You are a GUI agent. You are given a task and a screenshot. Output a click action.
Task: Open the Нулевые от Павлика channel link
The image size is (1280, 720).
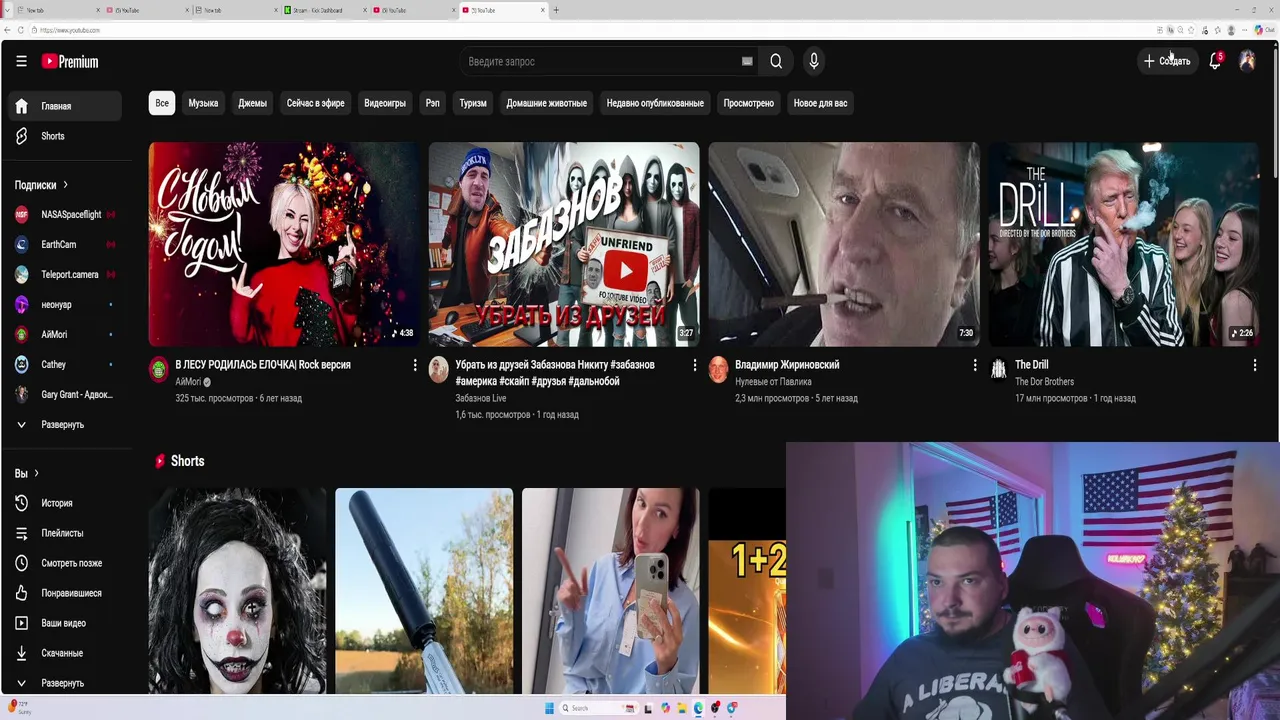tap(773, 382)
